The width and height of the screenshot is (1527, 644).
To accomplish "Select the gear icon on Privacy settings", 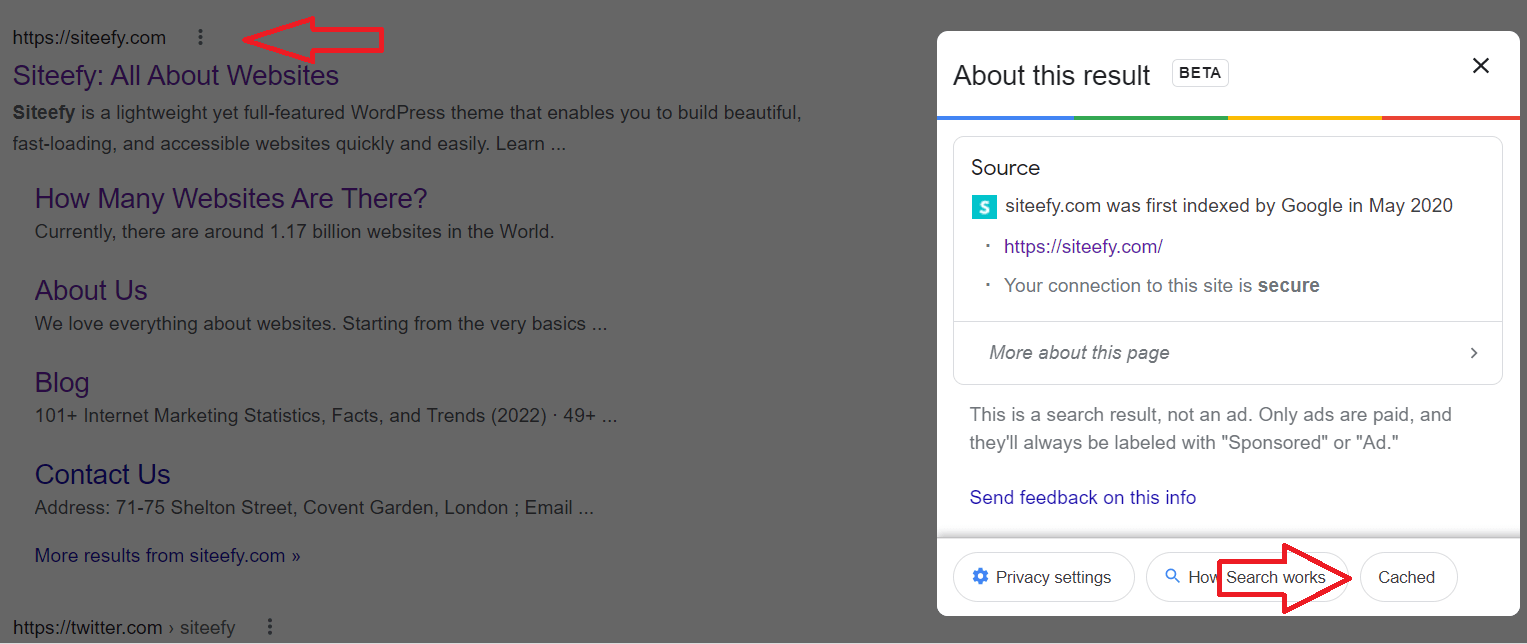I will tap(979, 577).
